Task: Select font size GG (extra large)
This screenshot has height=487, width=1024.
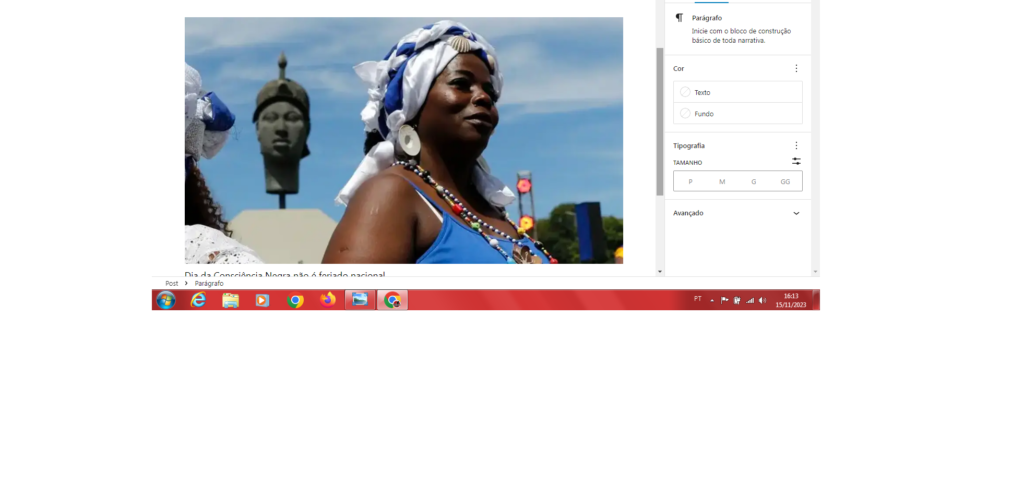Action: click(785, 182)
